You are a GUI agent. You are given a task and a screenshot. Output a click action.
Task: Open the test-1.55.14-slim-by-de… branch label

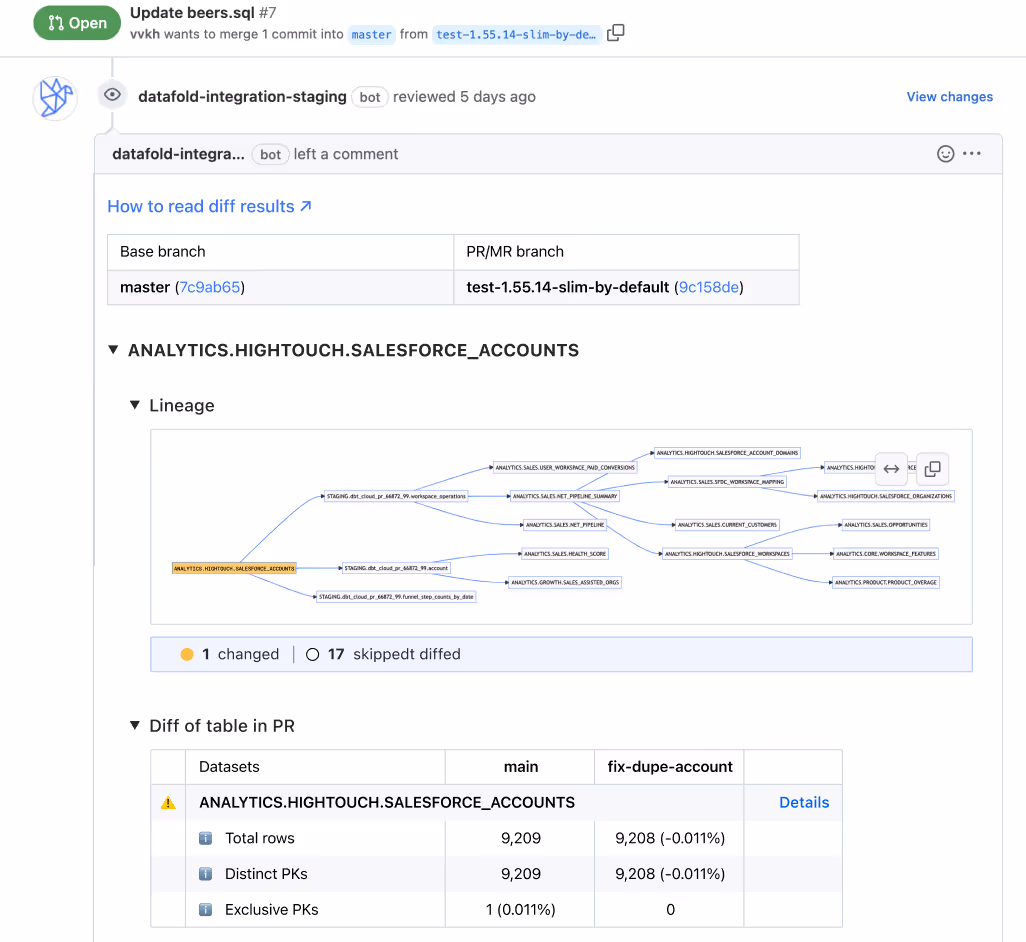pyautogui.click(x=516, y=35)
